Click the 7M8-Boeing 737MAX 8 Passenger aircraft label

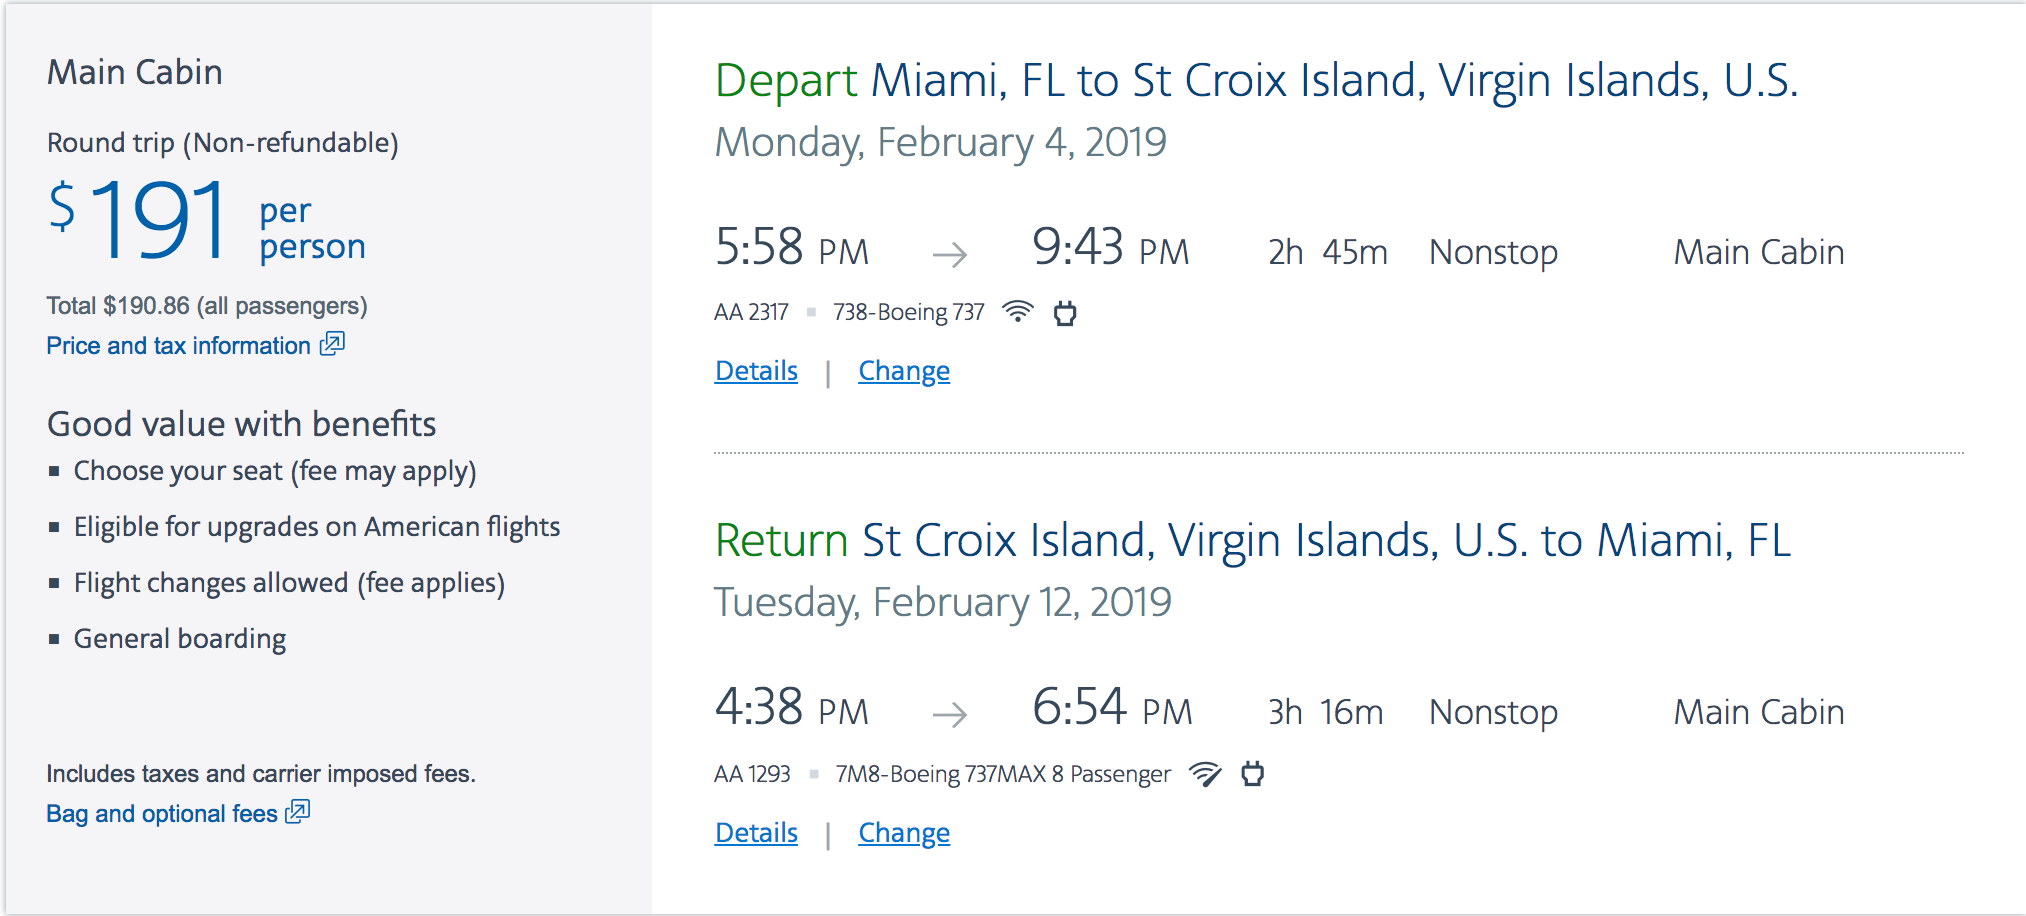pos(1003,774)
